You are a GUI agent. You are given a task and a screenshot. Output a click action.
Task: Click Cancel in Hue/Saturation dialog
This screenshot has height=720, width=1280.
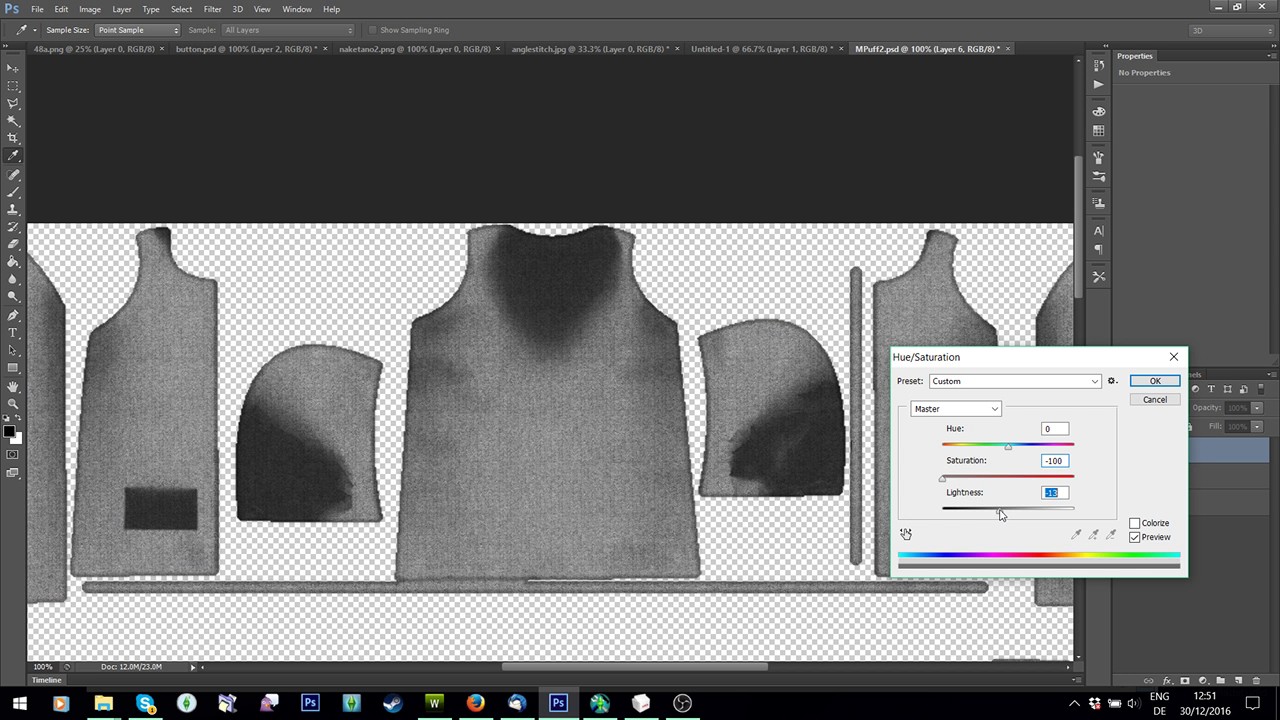[1155, 400]
